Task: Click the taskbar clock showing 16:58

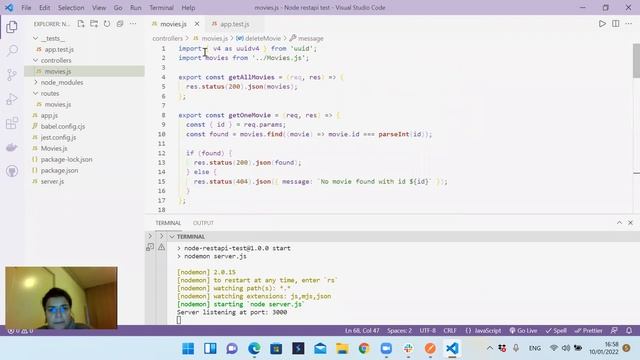Action: tap(603, 348)
